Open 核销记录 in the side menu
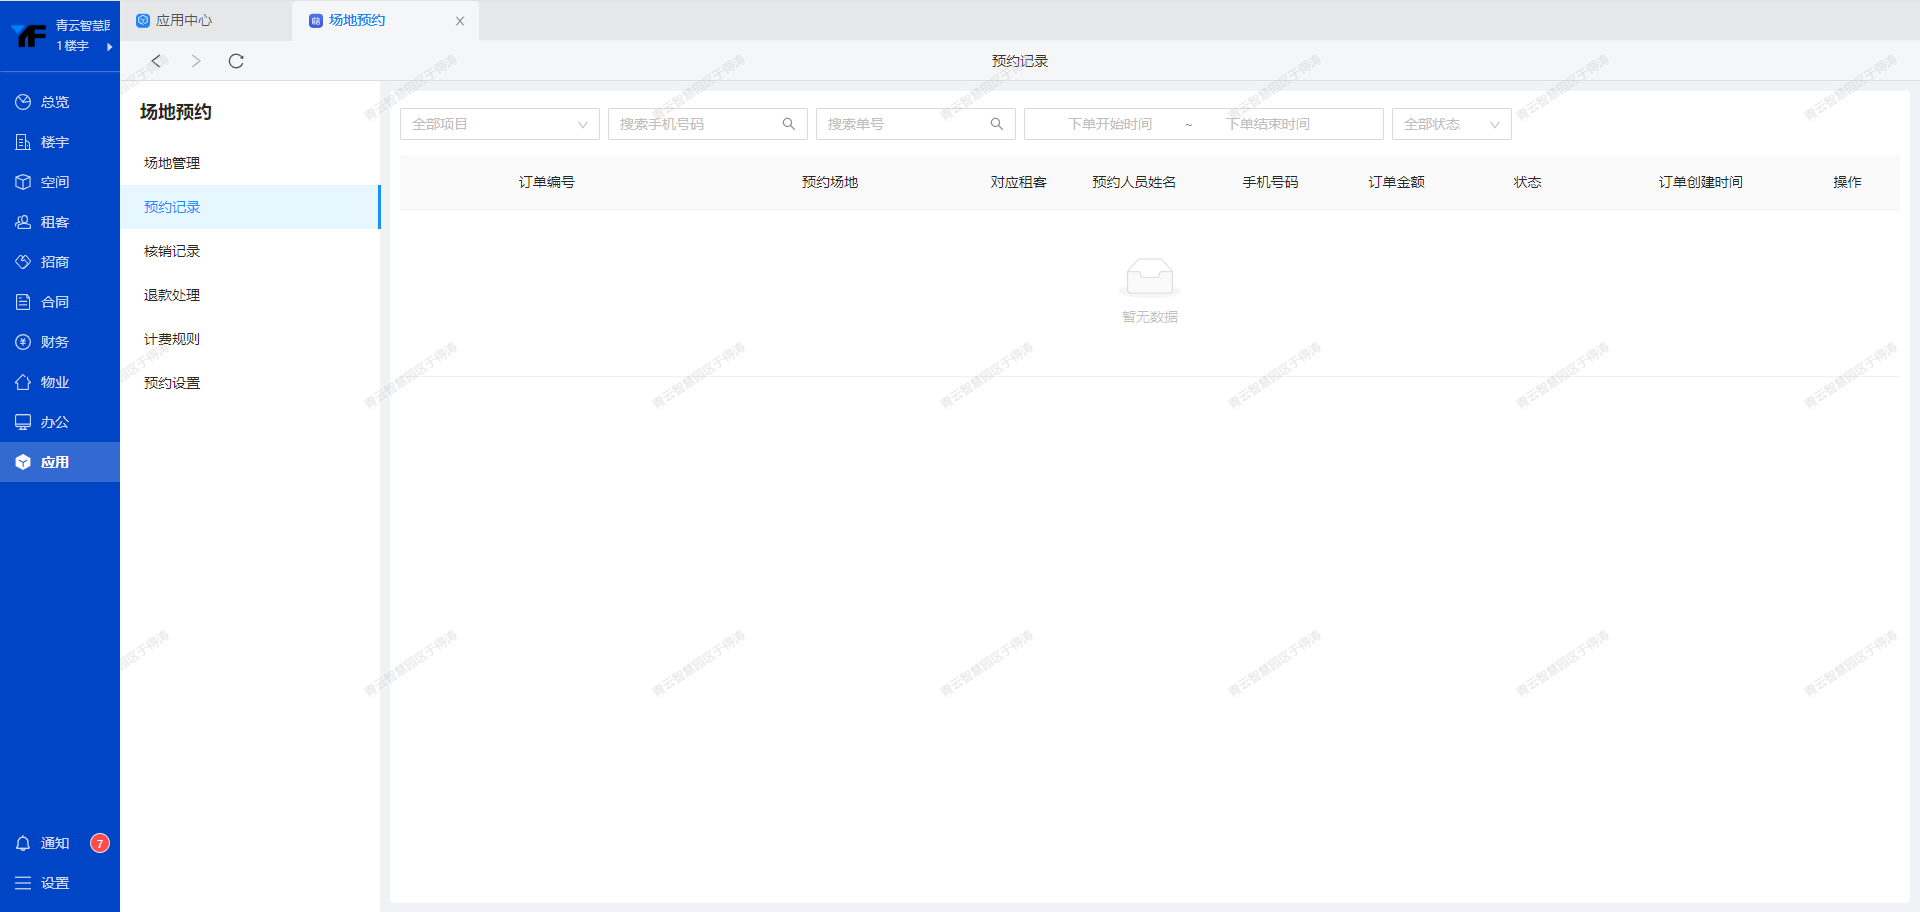 click(x=172, y=251)
